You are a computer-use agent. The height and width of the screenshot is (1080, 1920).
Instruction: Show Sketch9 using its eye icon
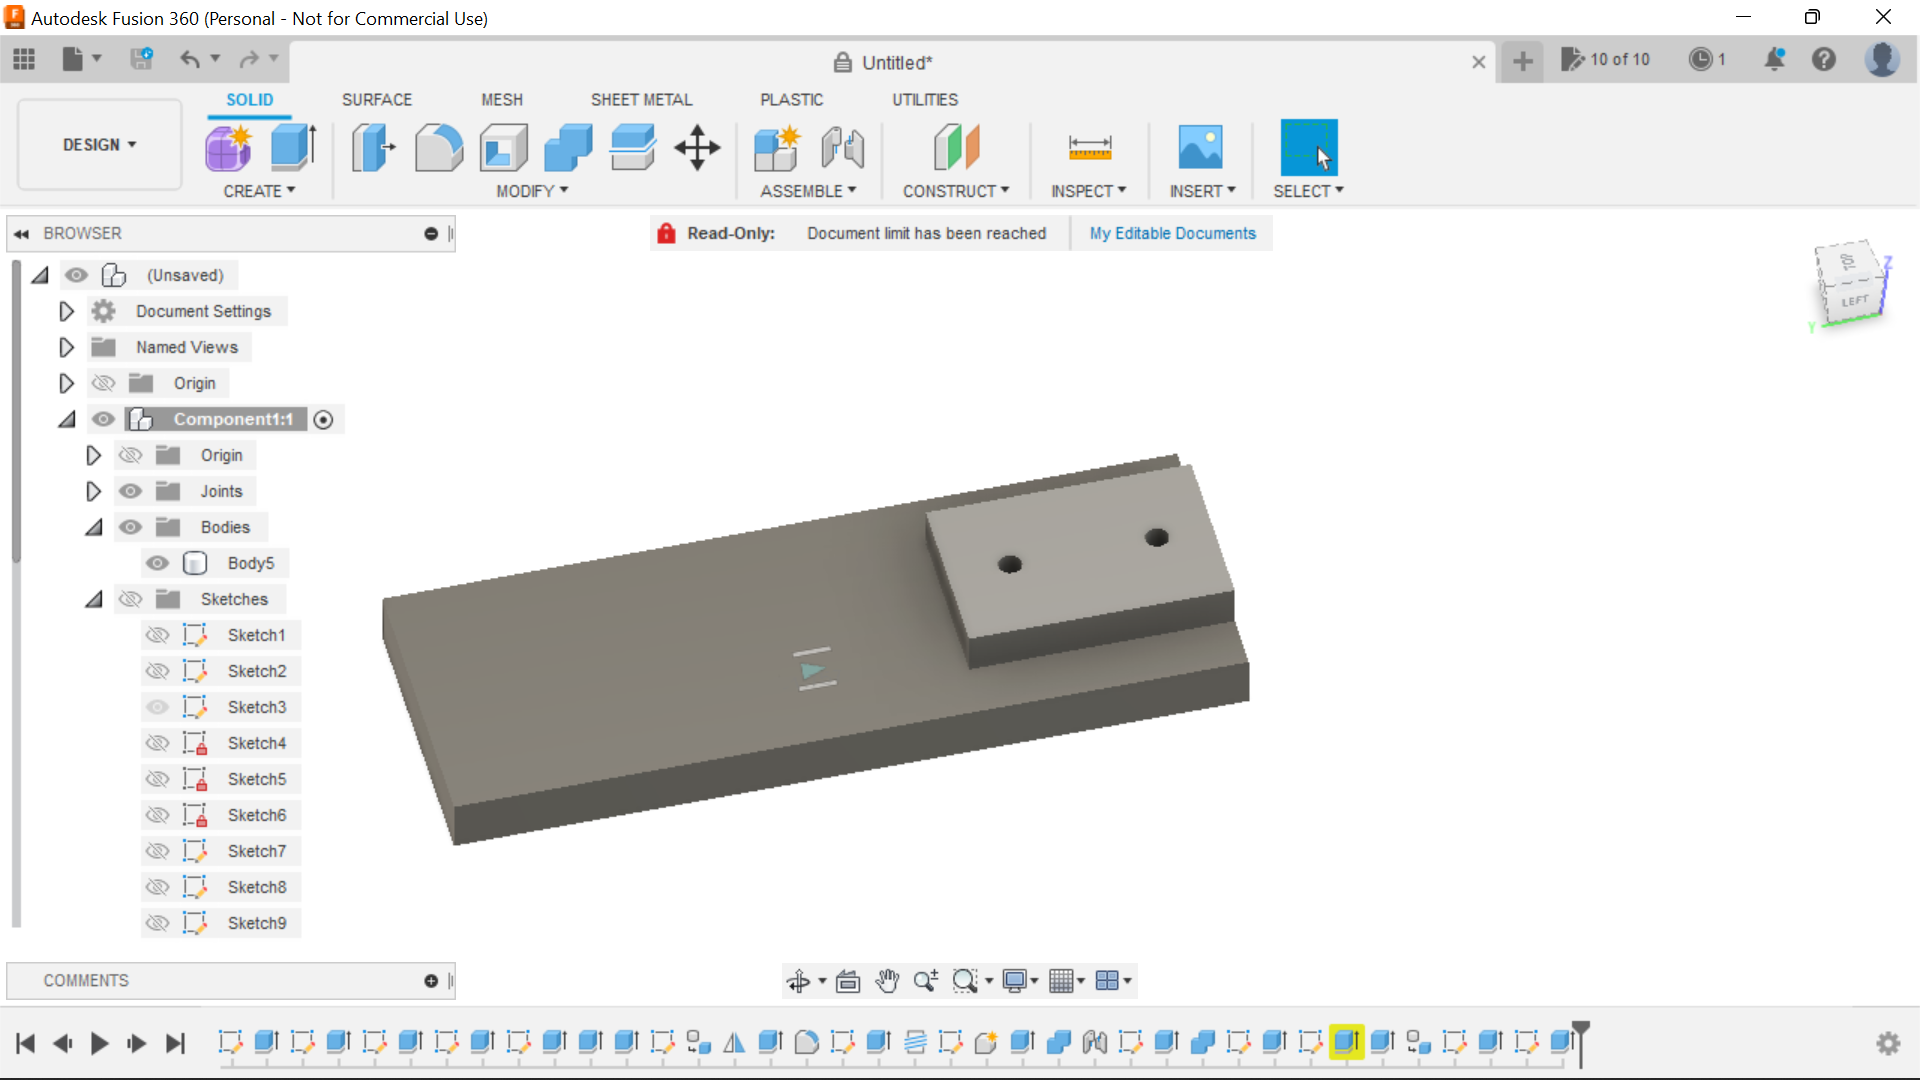click(157, 923)
